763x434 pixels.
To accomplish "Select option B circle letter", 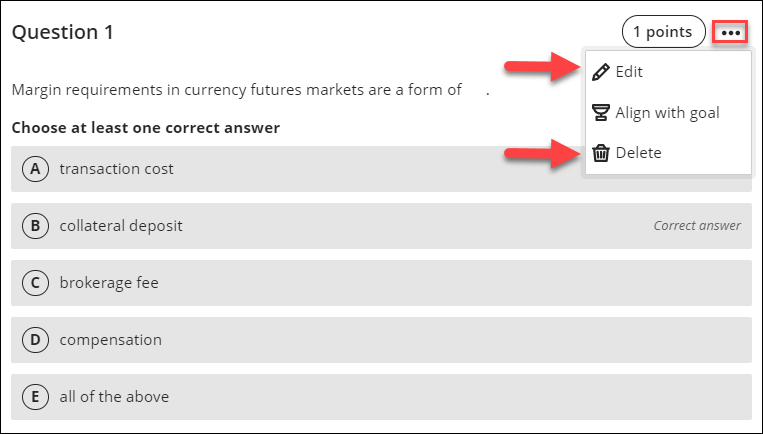I will (35, 226).
